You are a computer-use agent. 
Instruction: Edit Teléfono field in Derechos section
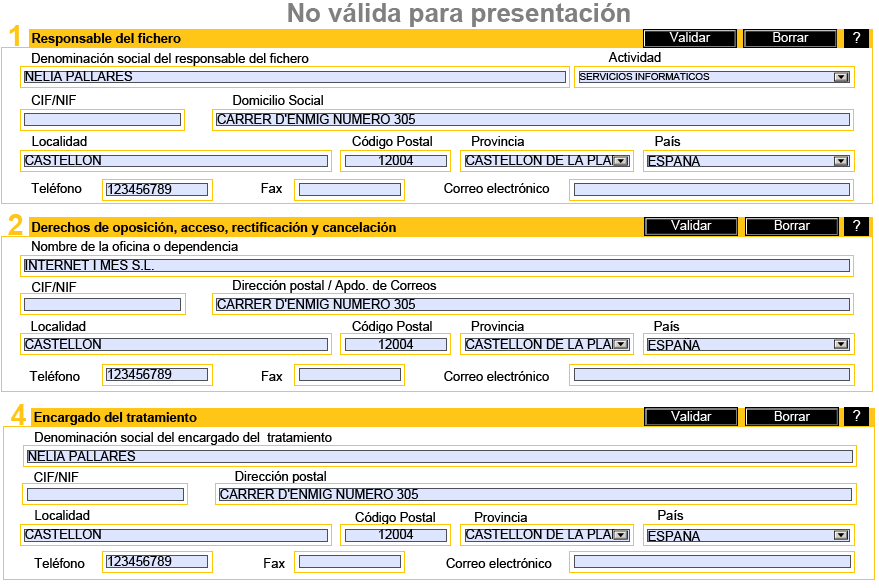pos(157,374)
